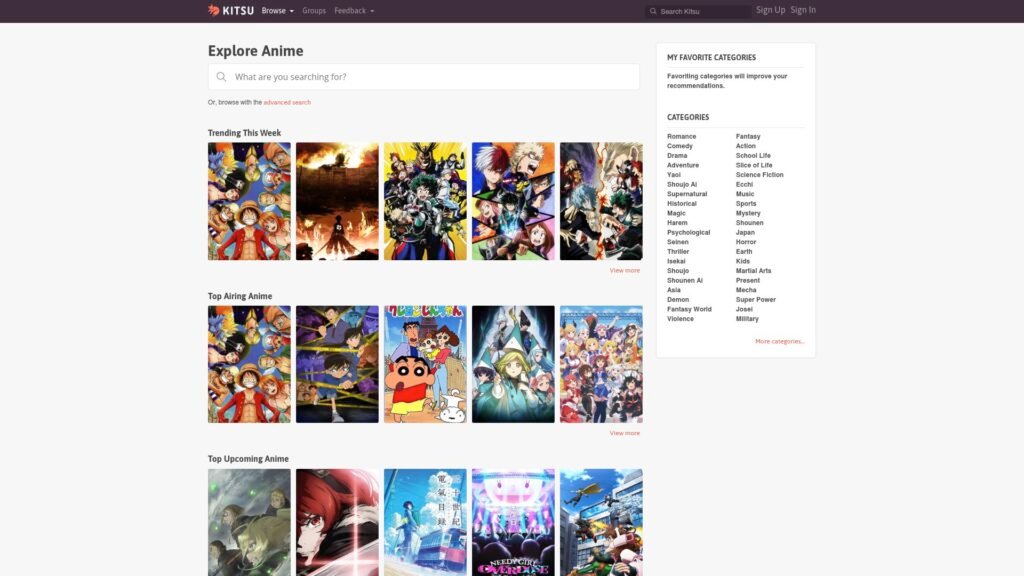Select the Science Fiction category
The width and height of the screenshot is (1024, 576).
pos(759,175)
